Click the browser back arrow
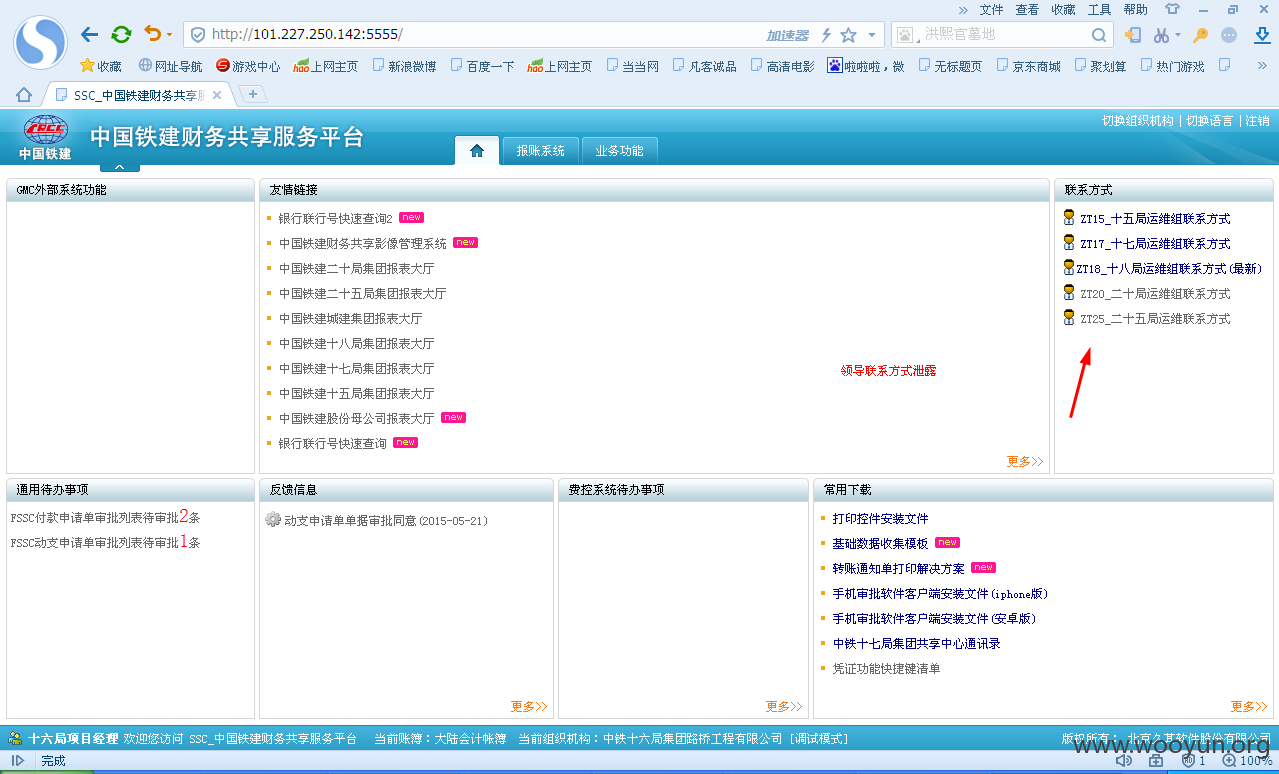Viewport: 1279px width, 774px height. point(89,35)
